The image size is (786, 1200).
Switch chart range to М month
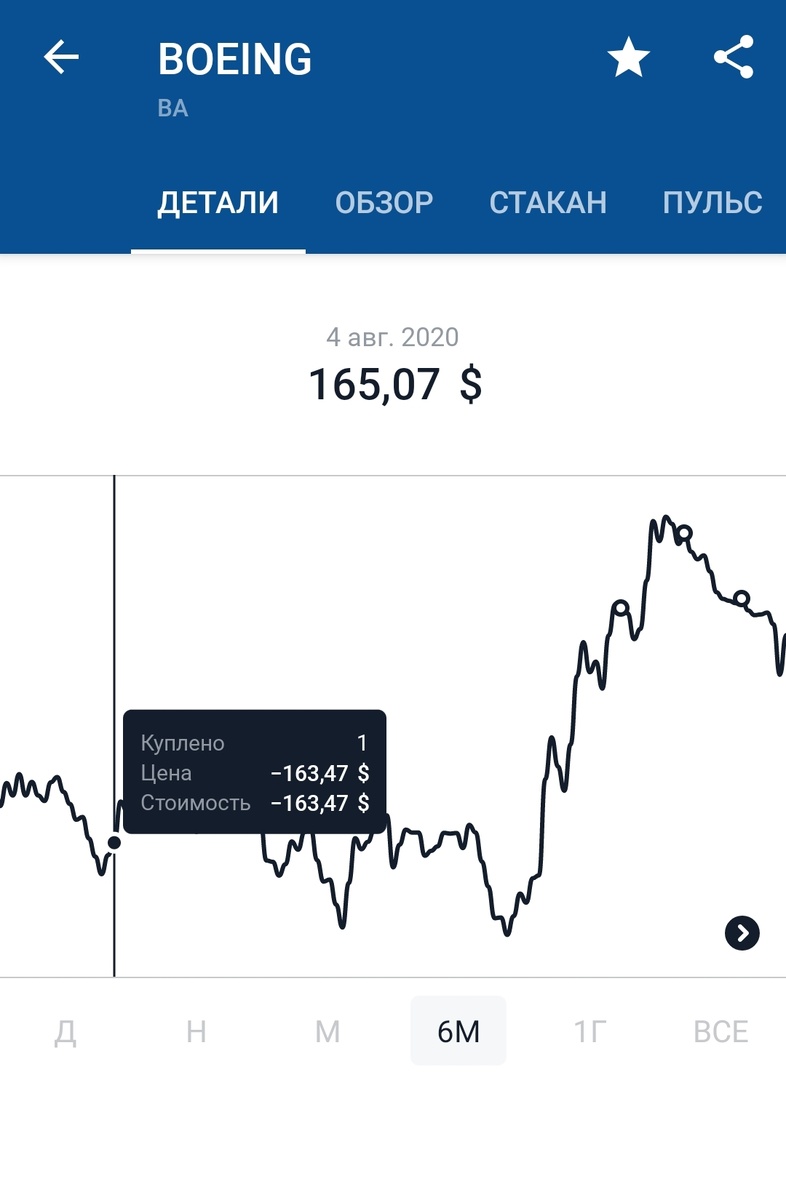tap(328, 1031)
